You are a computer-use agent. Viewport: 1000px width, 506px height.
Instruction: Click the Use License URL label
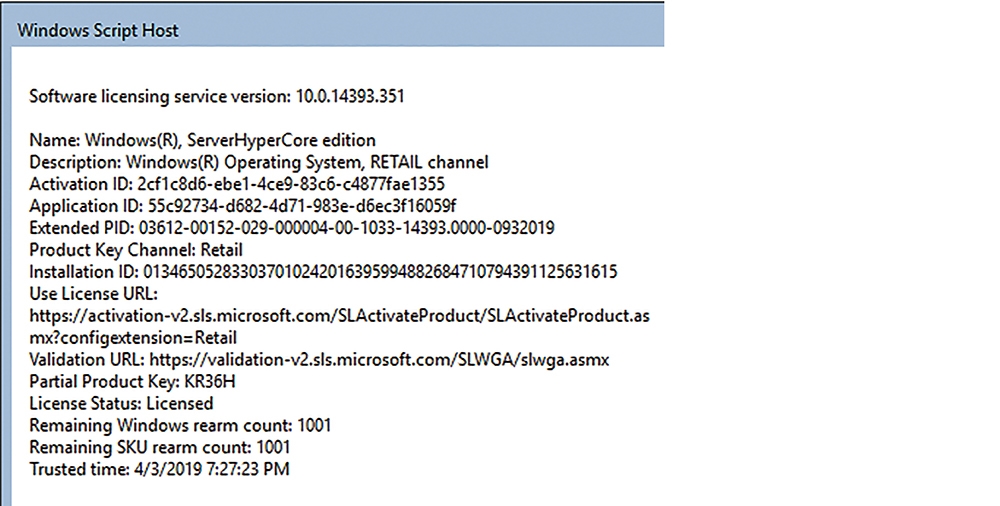93,294
